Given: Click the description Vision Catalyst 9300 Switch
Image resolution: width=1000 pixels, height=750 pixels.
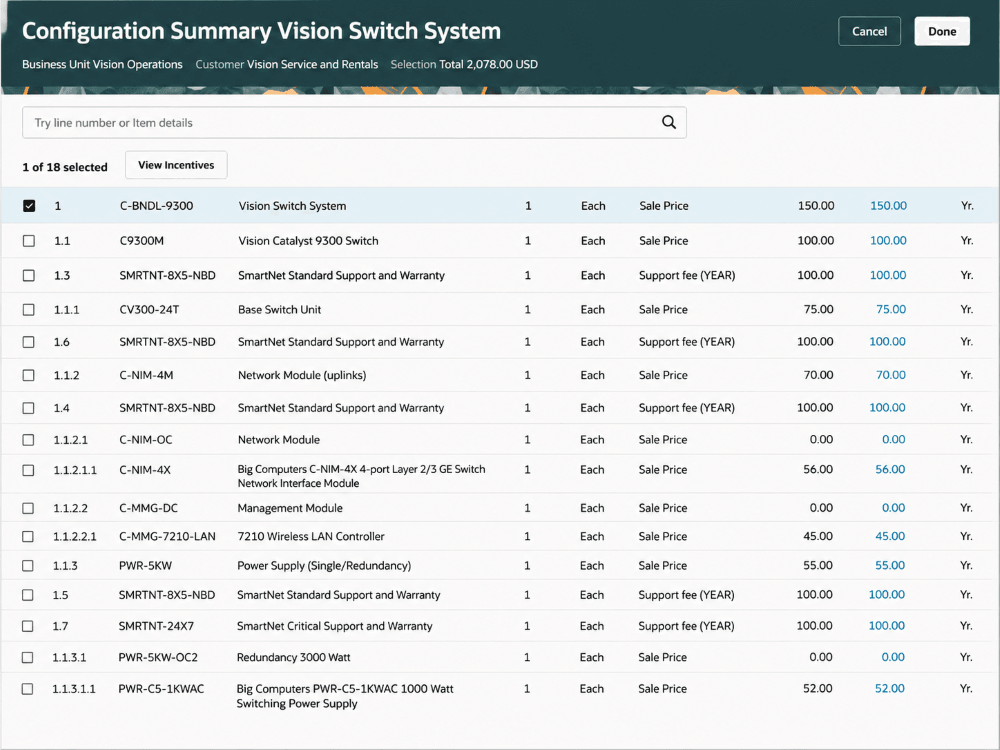Looking at the screenshot, I should click(x=308, y=240).
